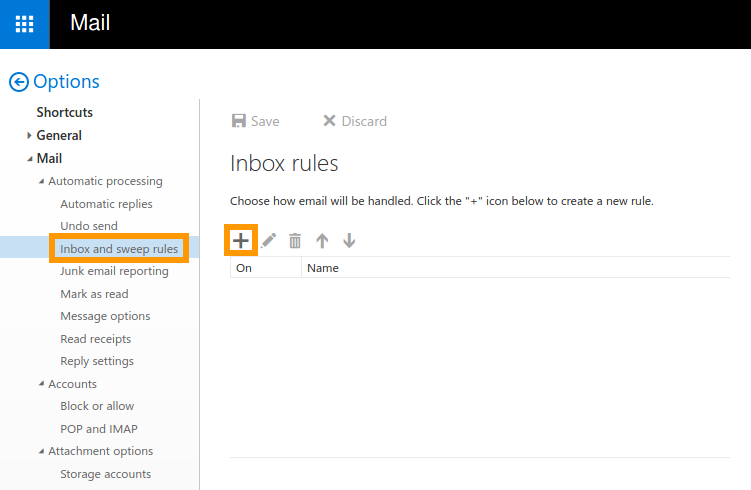Add a new inbox rule with plus icon
The height and width of the screenshot is (490, 751).
pyautogui.click(x=240, y=241)
